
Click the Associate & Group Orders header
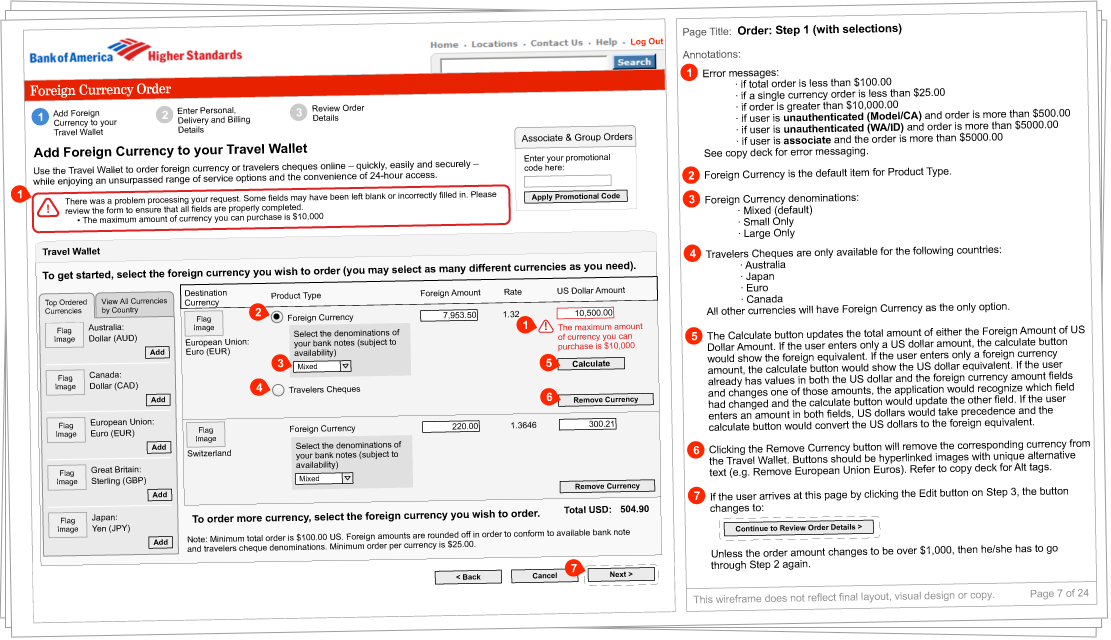tap(576, 137)
